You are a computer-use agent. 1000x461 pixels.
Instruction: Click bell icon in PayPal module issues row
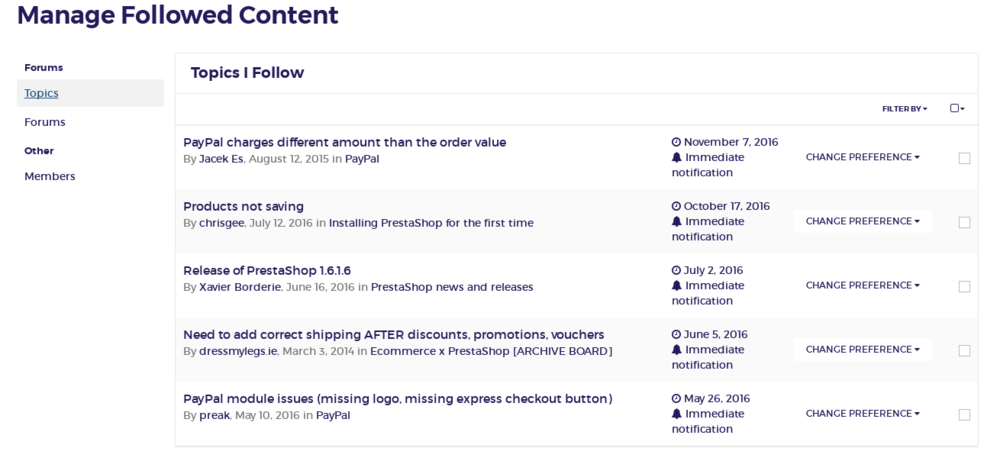pyautogui.click(x=676, y=414)
